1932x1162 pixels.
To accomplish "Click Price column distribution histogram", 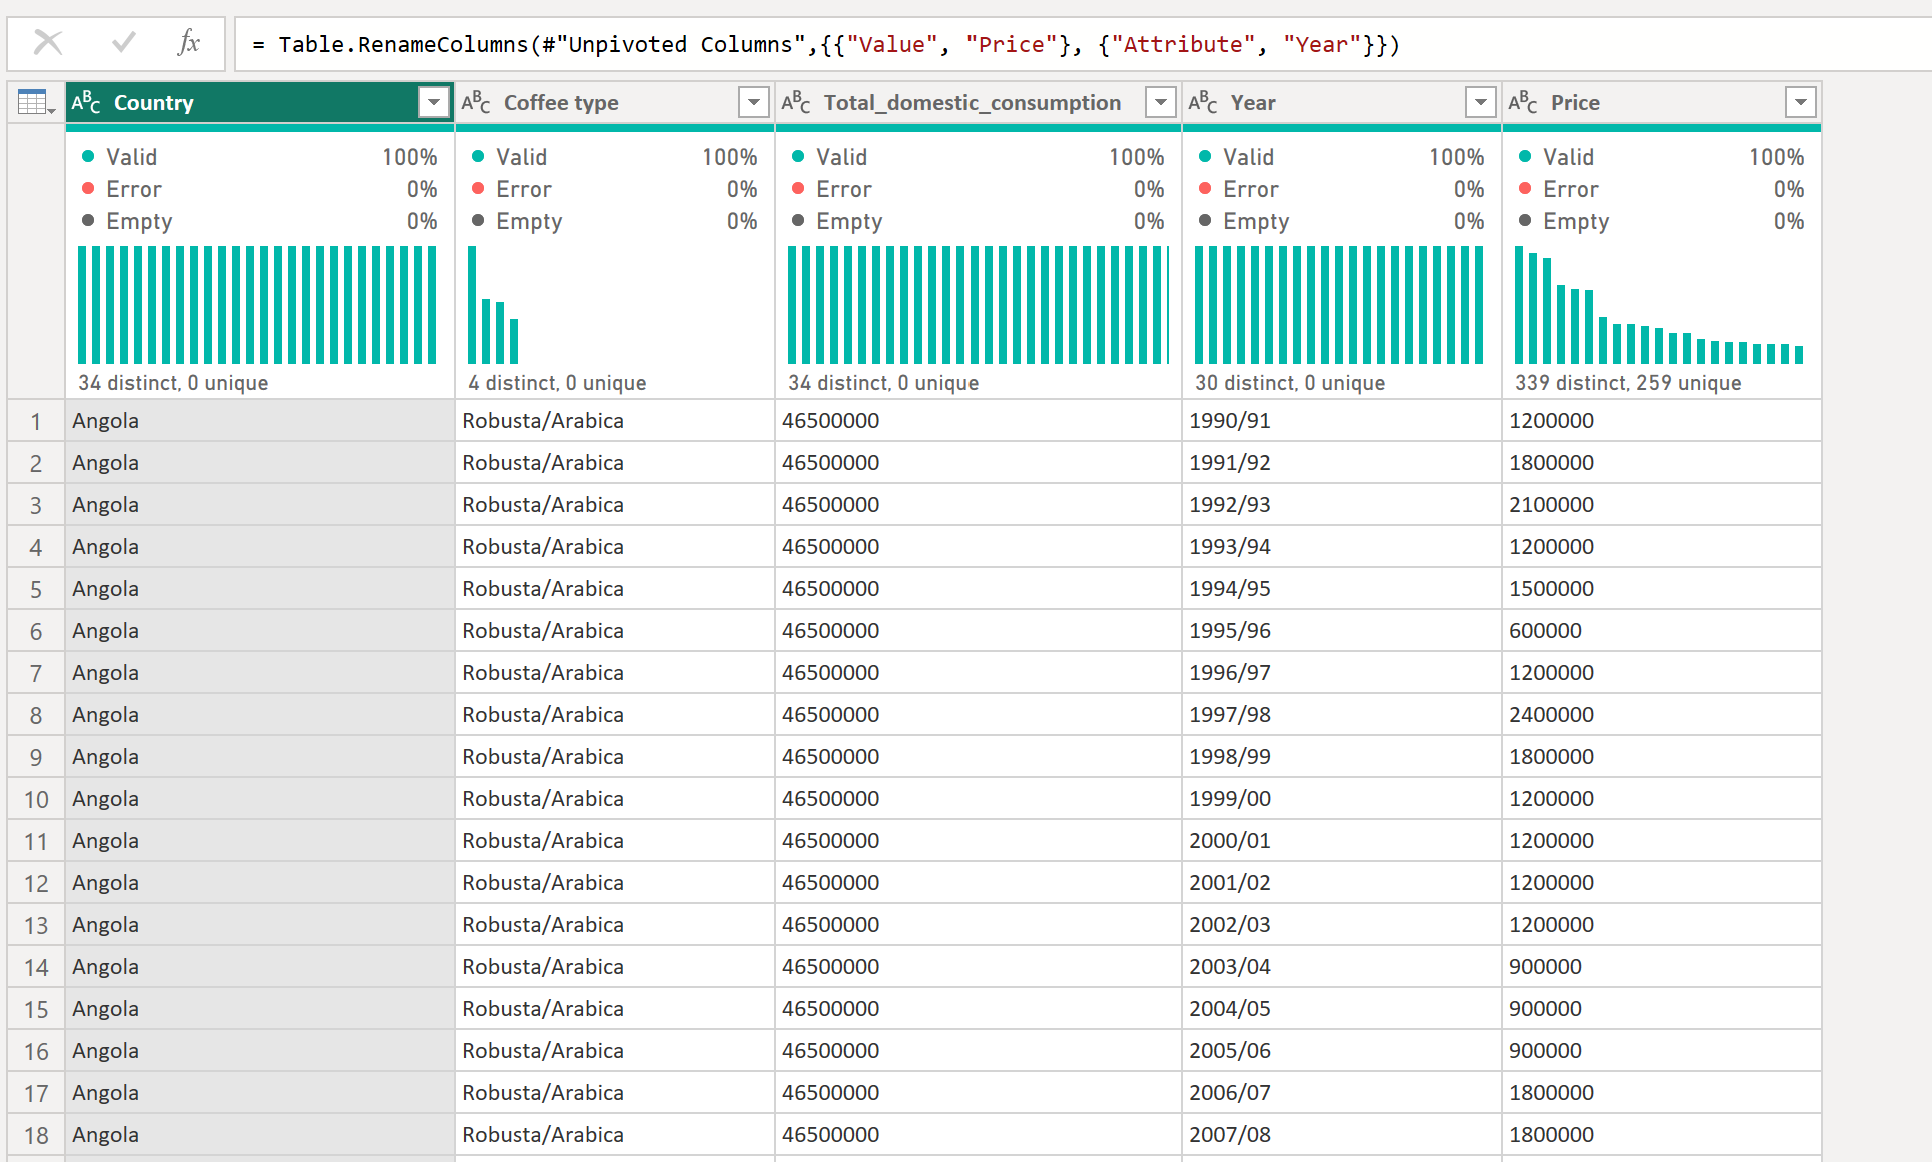I will pos(1660,305).
